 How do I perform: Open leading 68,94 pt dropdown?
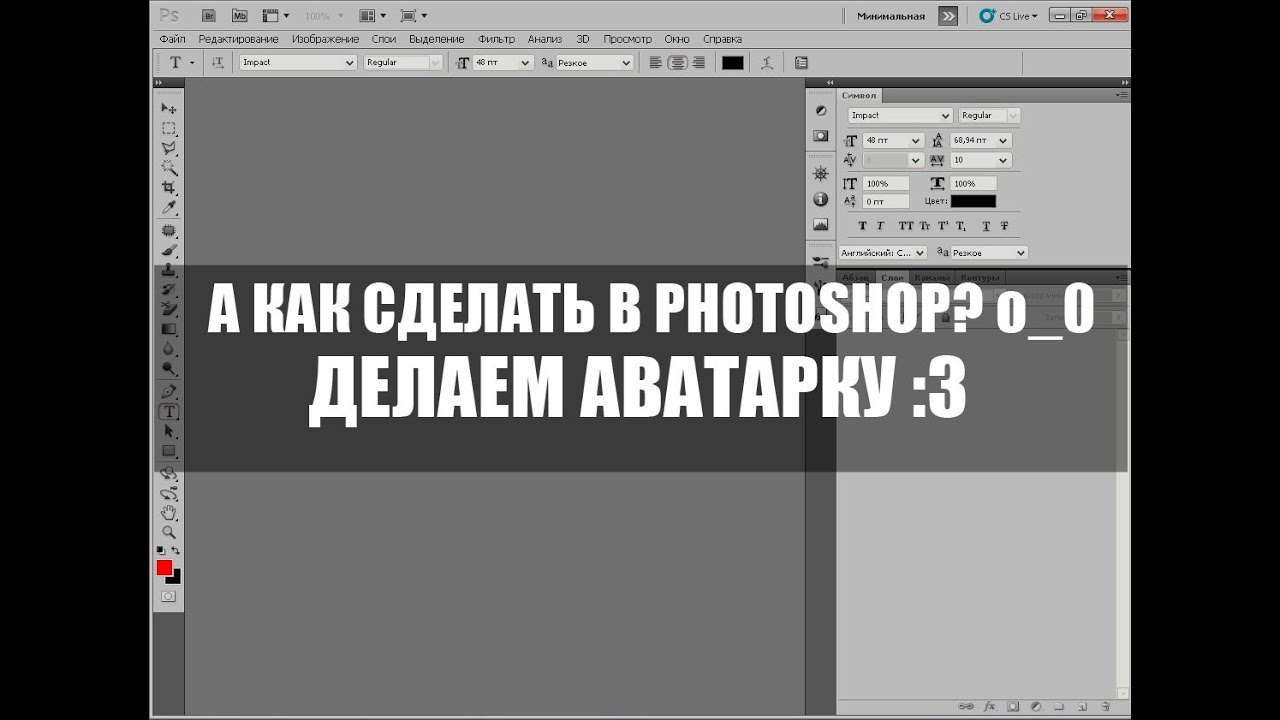point(1005,141)
